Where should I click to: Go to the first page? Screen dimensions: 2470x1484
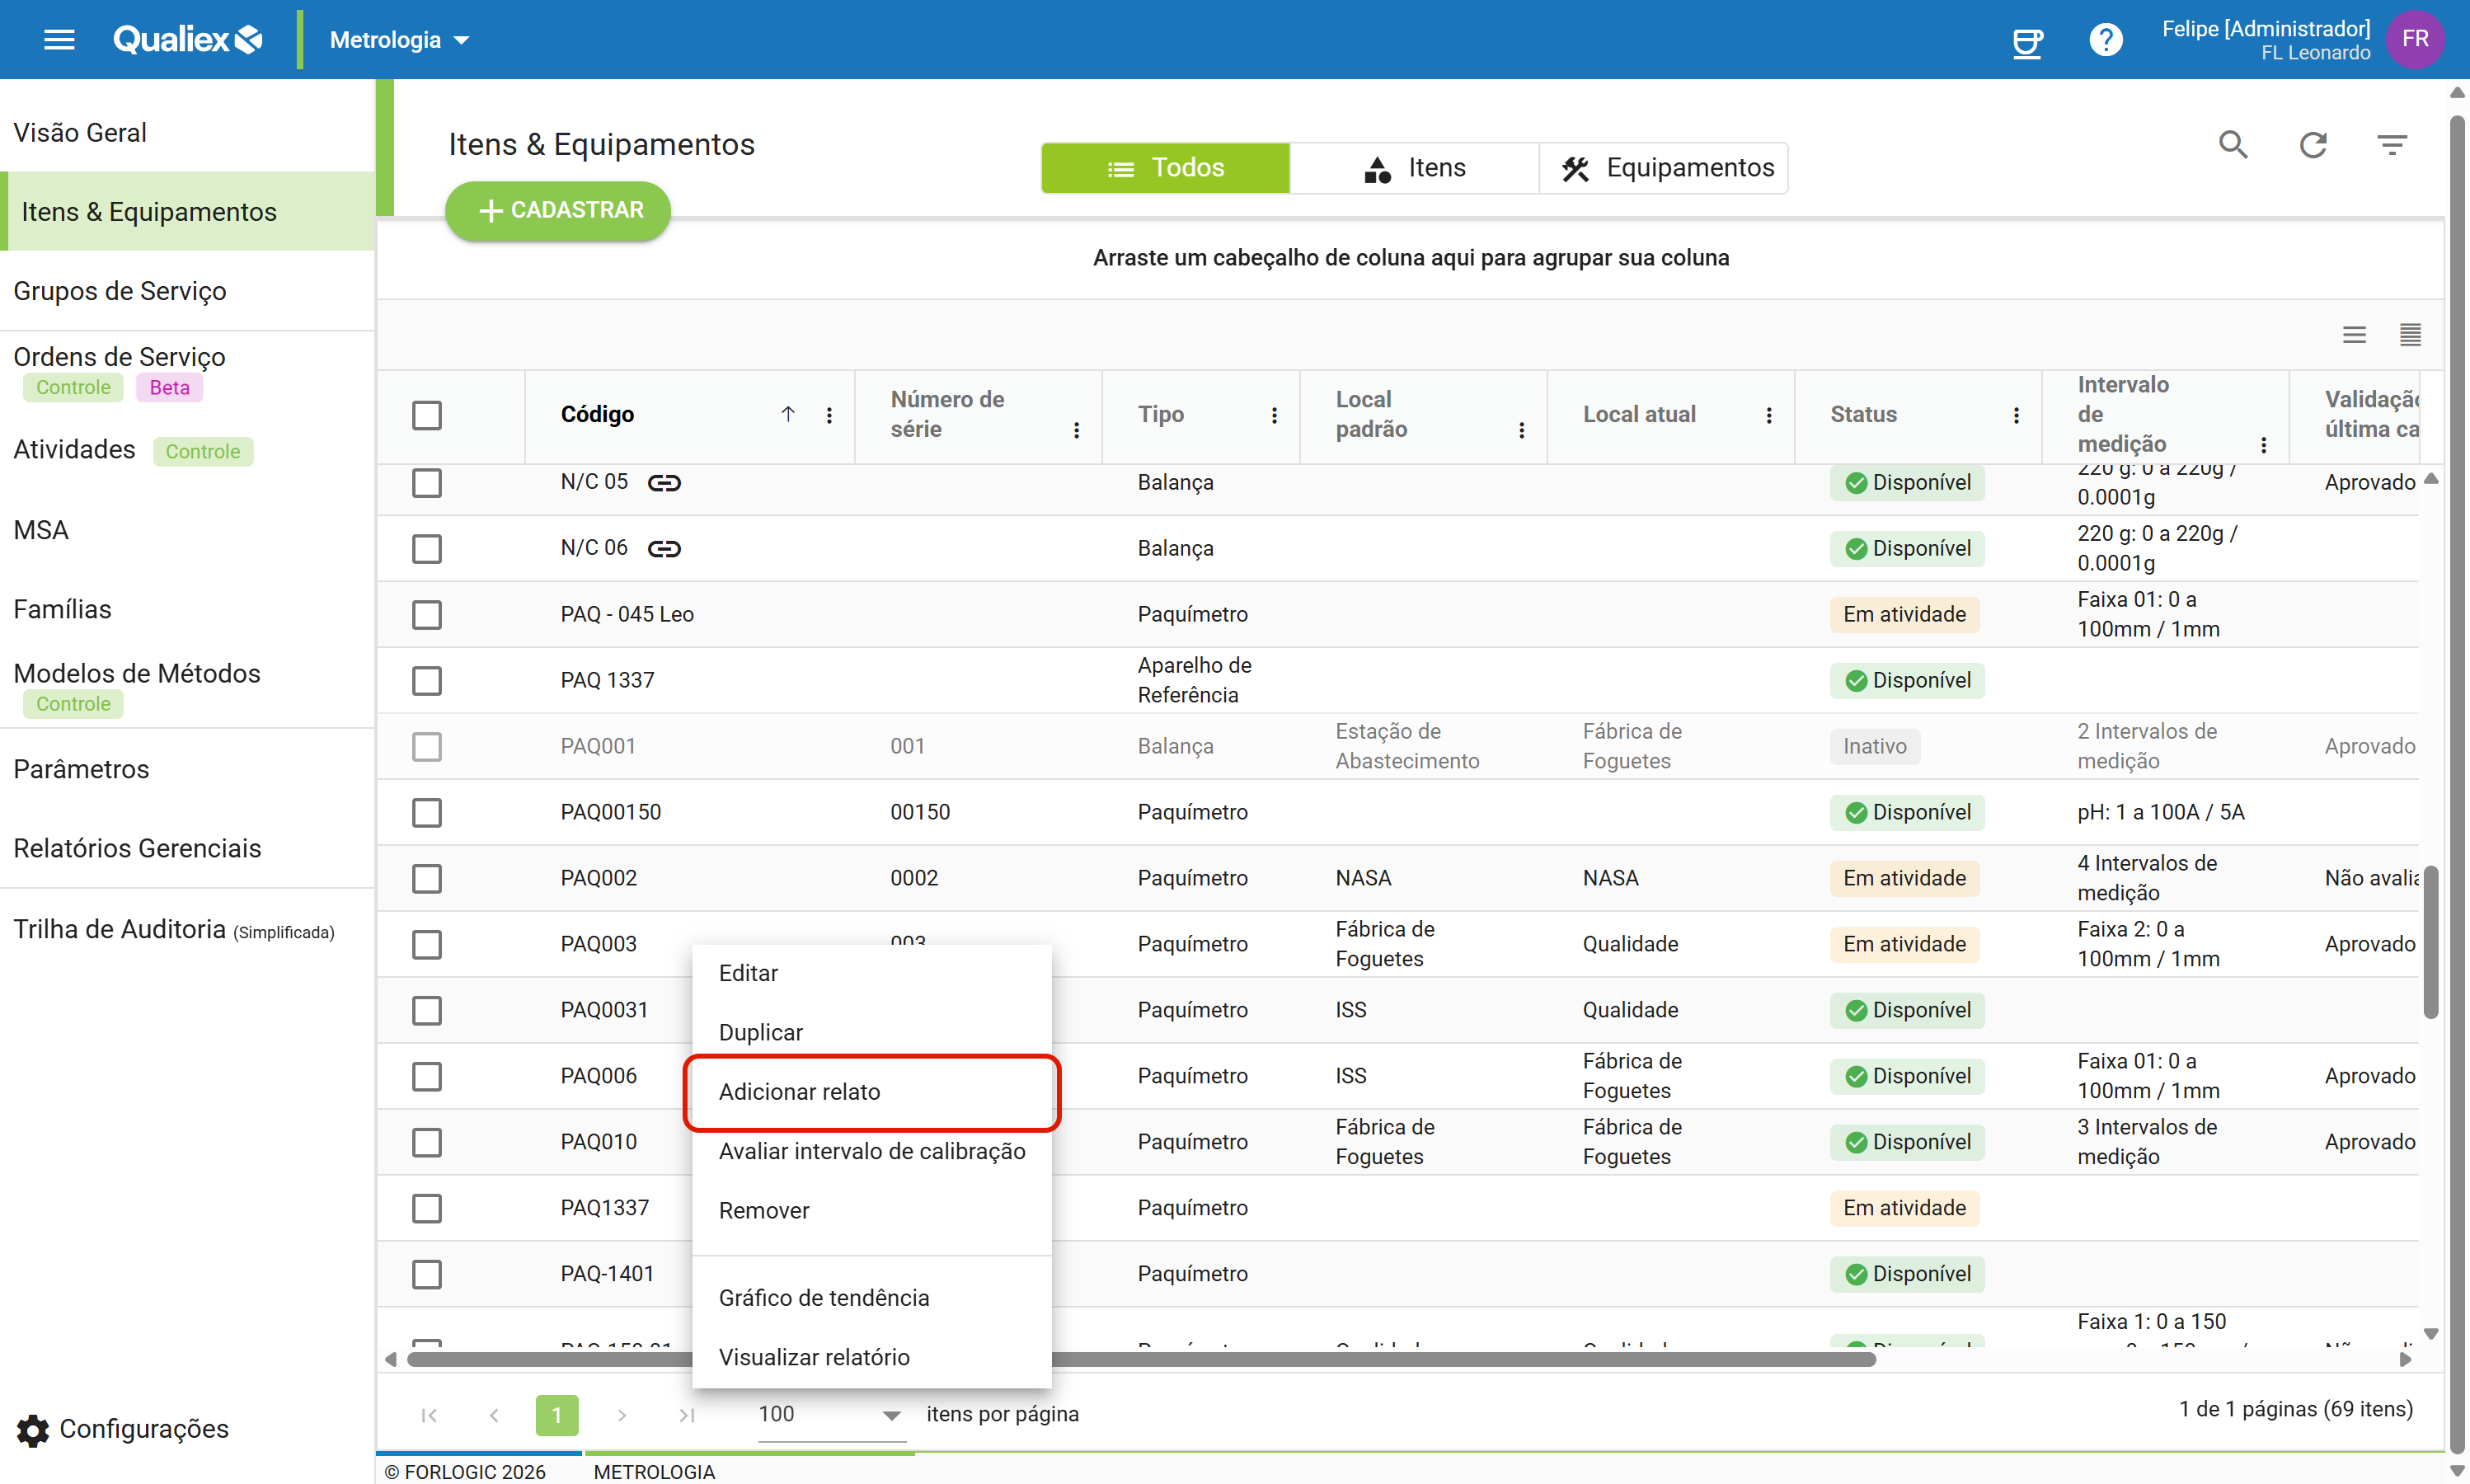point(429,1415)
